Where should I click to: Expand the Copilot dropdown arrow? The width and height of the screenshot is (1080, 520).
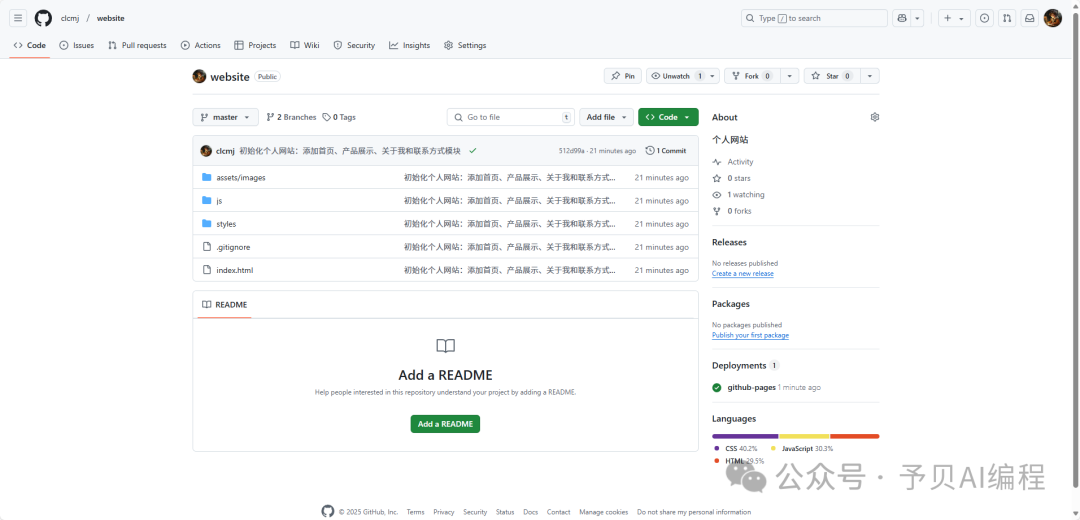[x=917, y=19]
